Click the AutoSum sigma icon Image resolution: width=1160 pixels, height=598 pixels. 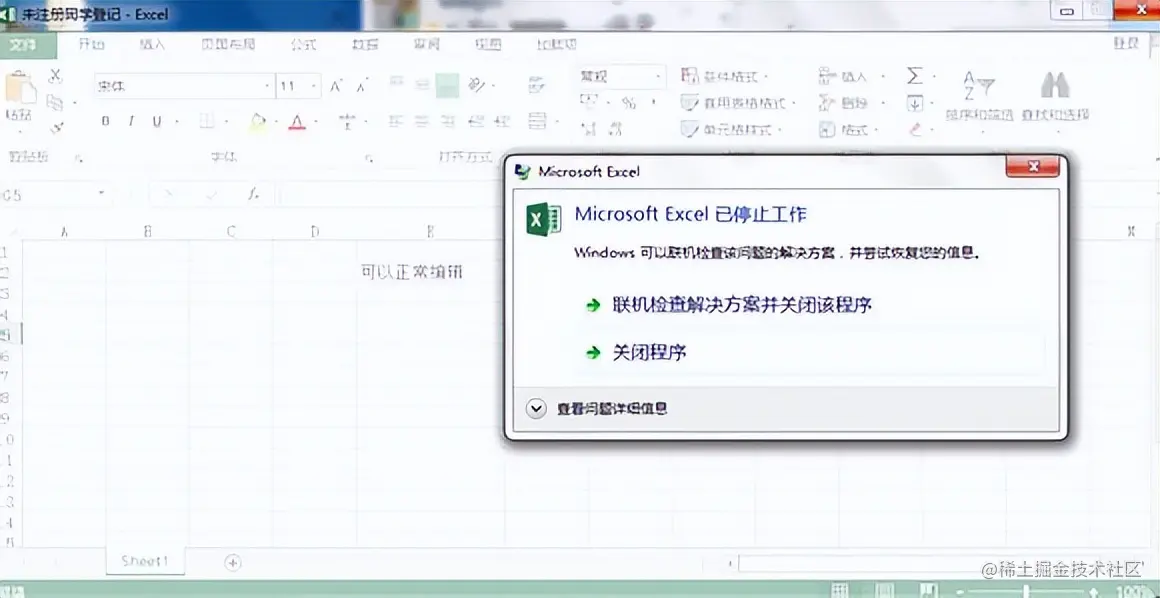click(915, 76)
